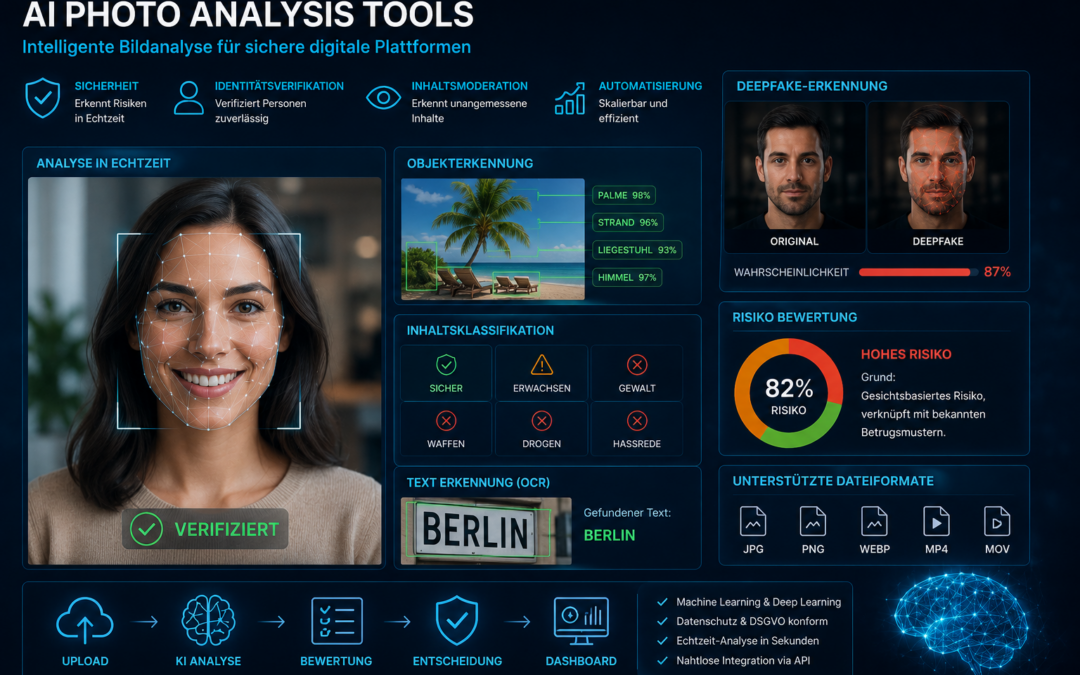The image size is (1080, 675).
Task: Select the Gewalt cross icon
Action: [x=636, y=364]
